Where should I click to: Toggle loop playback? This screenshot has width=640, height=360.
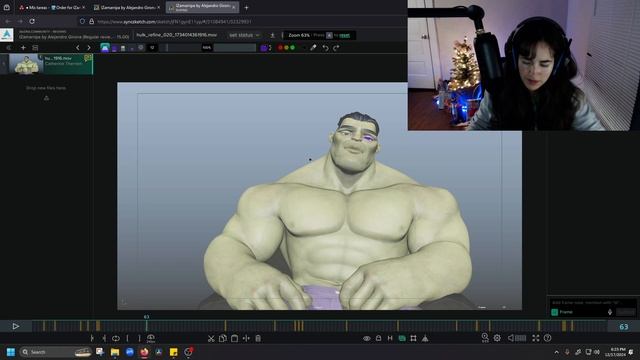coord(116,338)
